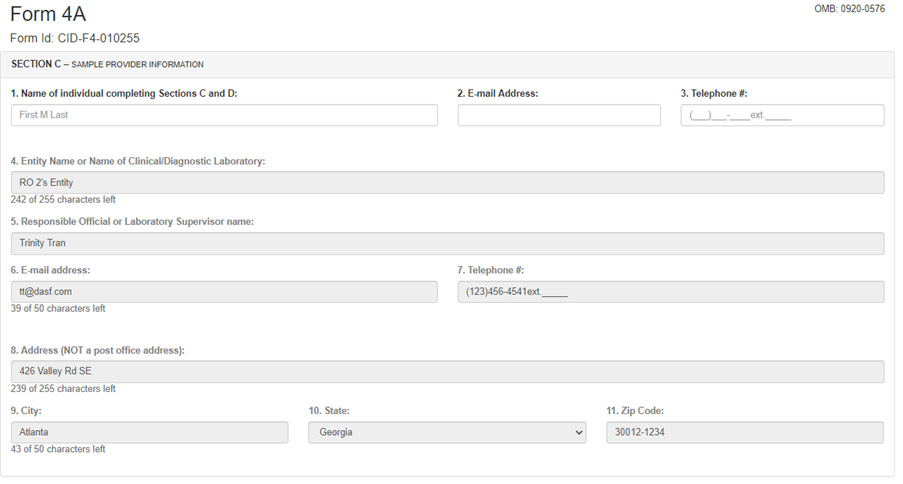Click the Atlanta city field
The height and width of the screenshot is (484, 903).
(150, 433)
